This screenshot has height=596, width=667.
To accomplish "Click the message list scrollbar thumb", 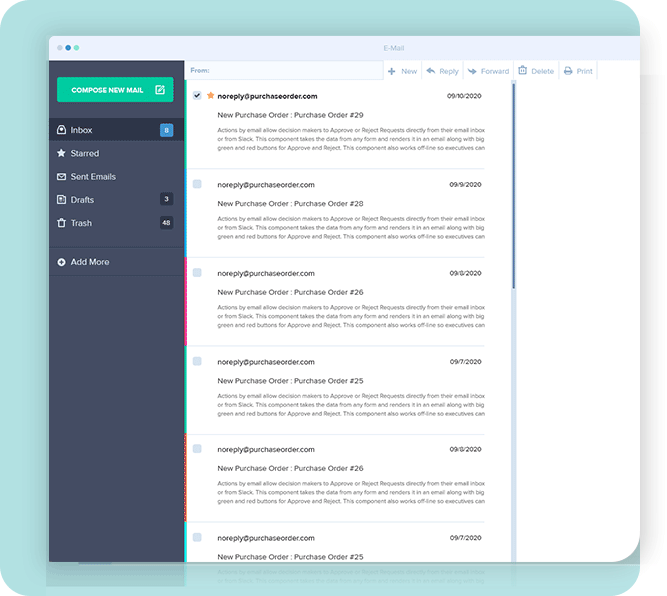I will pyautogui.click(x=513, y=186).
